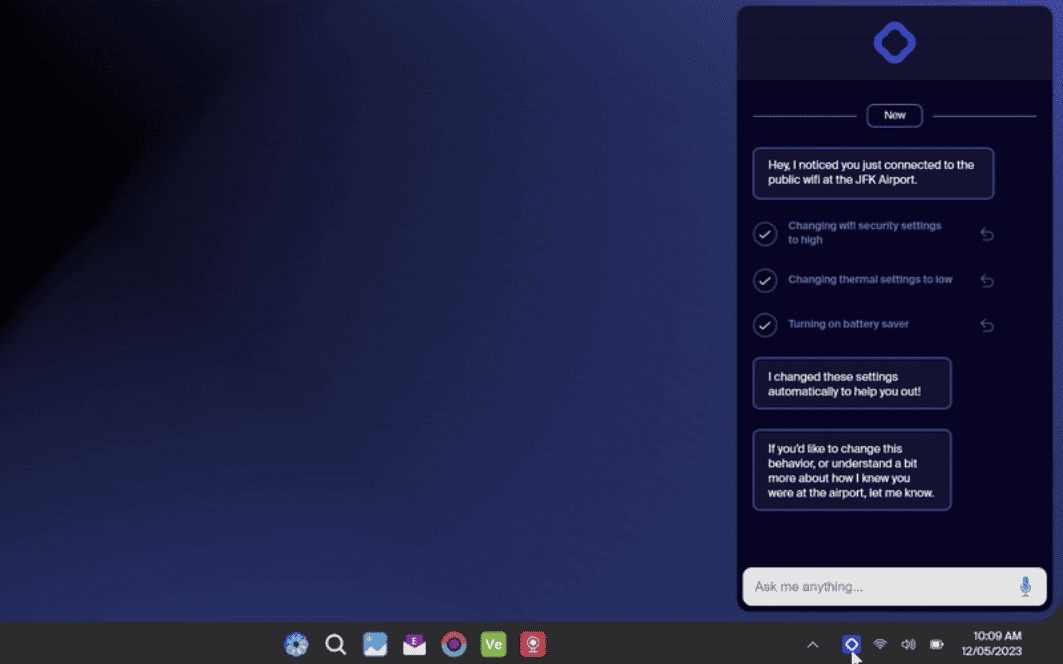The height and width of the screenshot is (664, 1063).
Task: Activate the microphone voice input
Action: [1025, 586]
